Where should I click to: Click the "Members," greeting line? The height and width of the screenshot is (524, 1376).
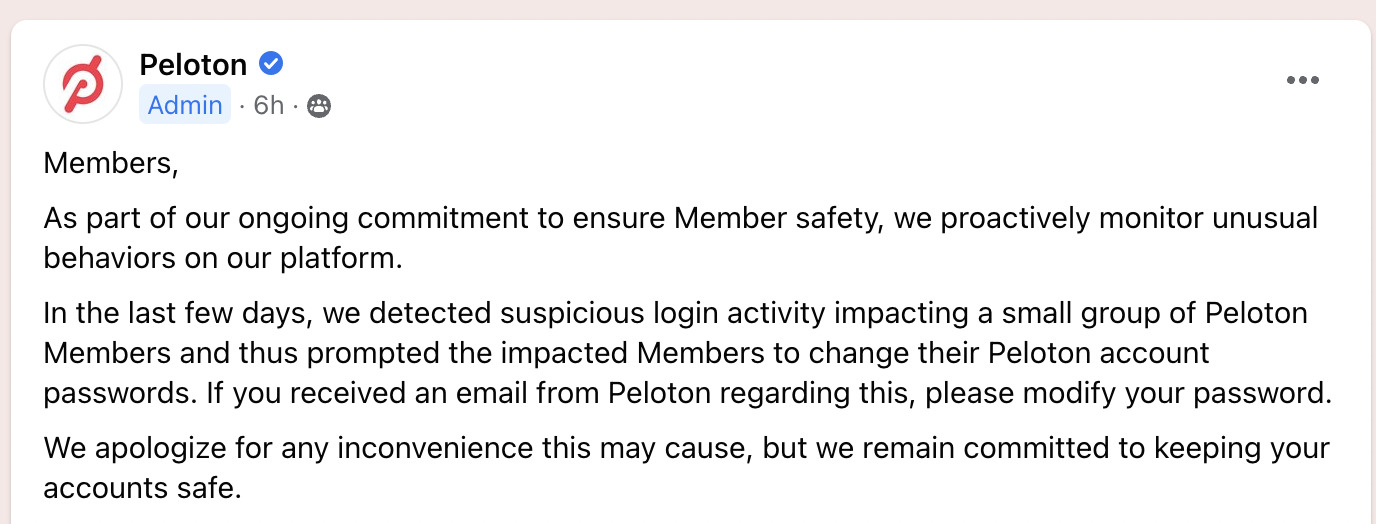111,163
